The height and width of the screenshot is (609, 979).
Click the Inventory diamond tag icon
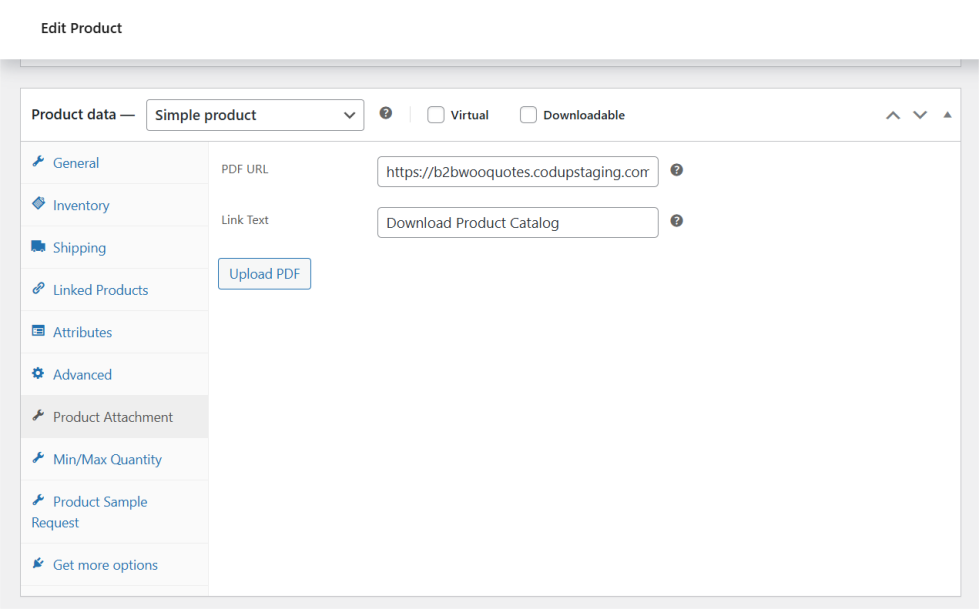click(38, 204)
